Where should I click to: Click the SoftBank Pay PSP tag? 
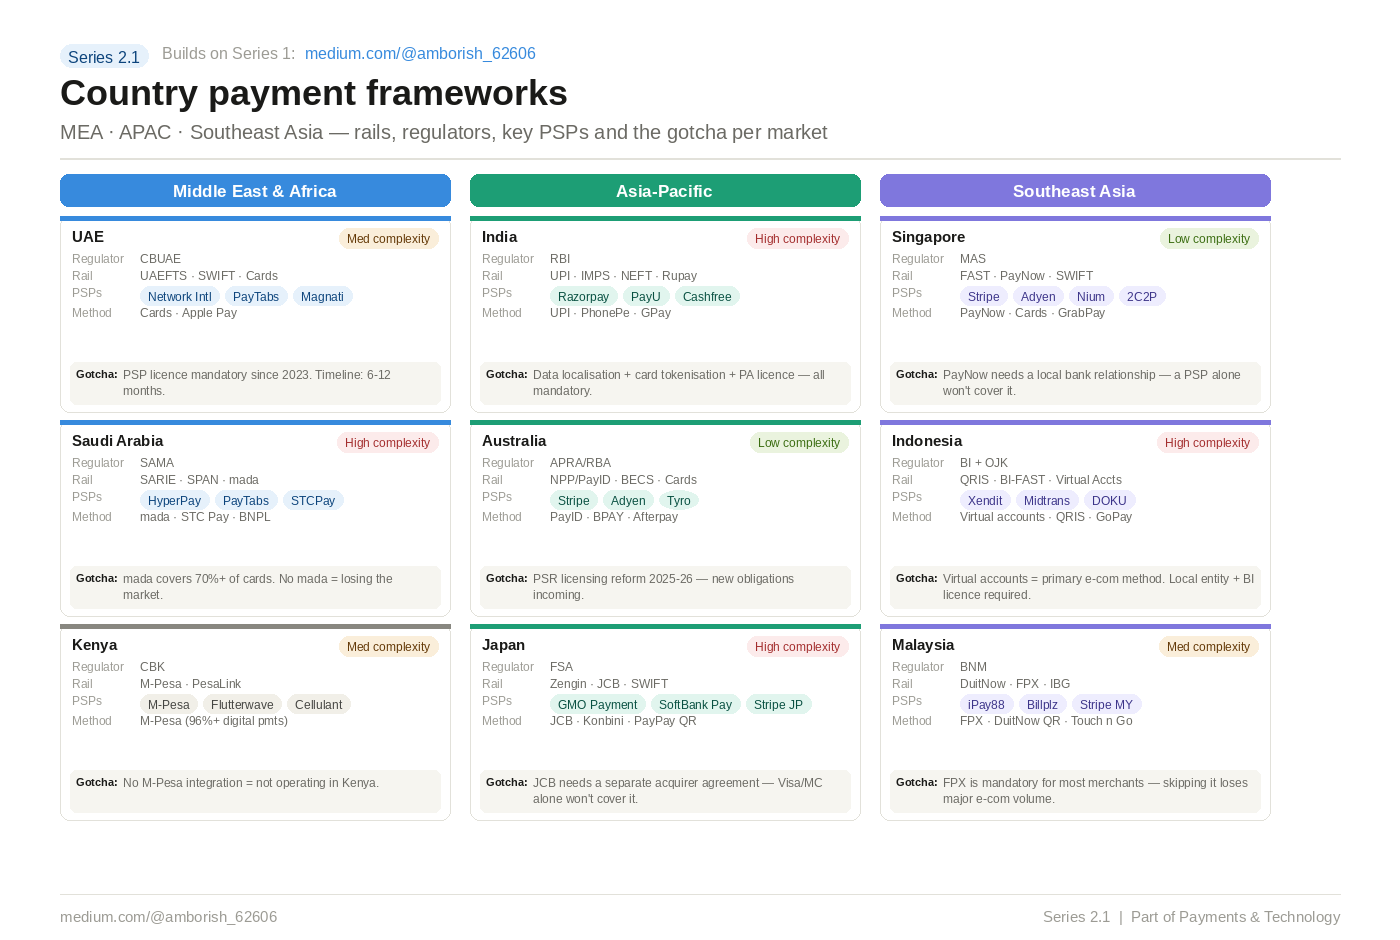695,705
